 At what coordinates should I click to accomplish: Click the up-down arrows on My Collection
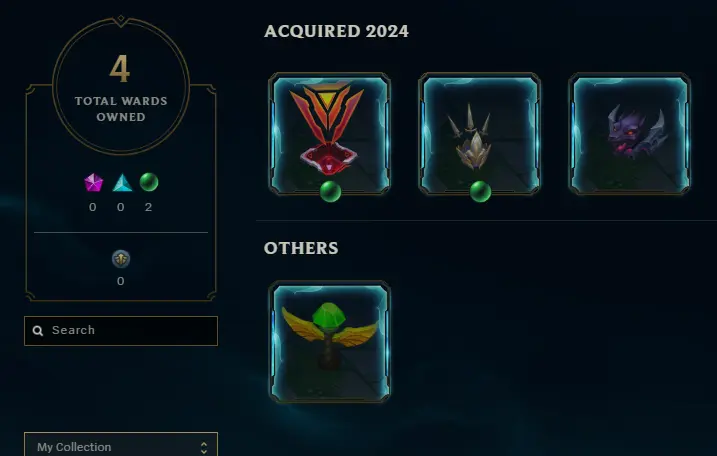coord(204,448)
